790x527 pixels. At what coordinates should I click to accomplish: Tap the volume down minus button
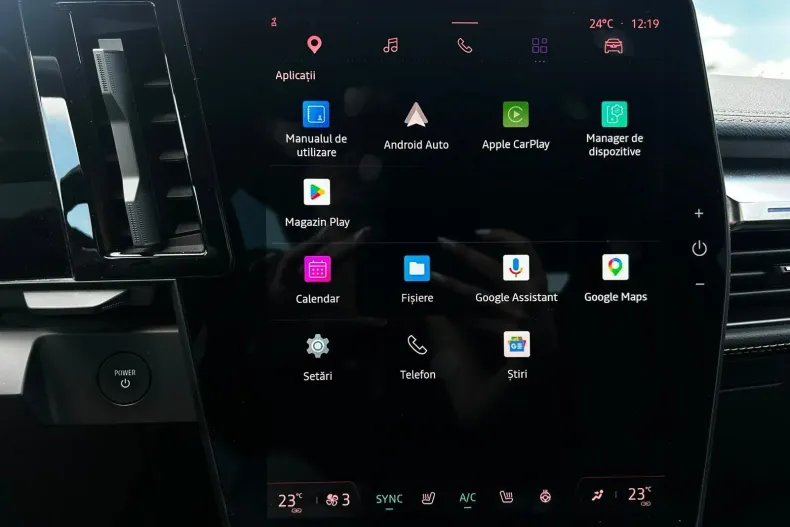coord(700,285)
